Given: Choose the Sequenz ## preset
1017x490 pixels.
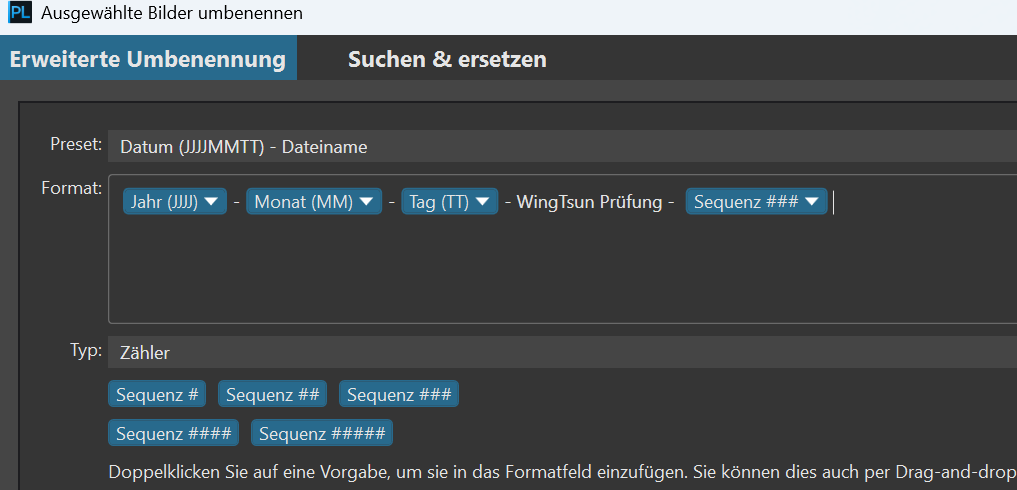Looking at the screenshot, I should coord(273,394).
